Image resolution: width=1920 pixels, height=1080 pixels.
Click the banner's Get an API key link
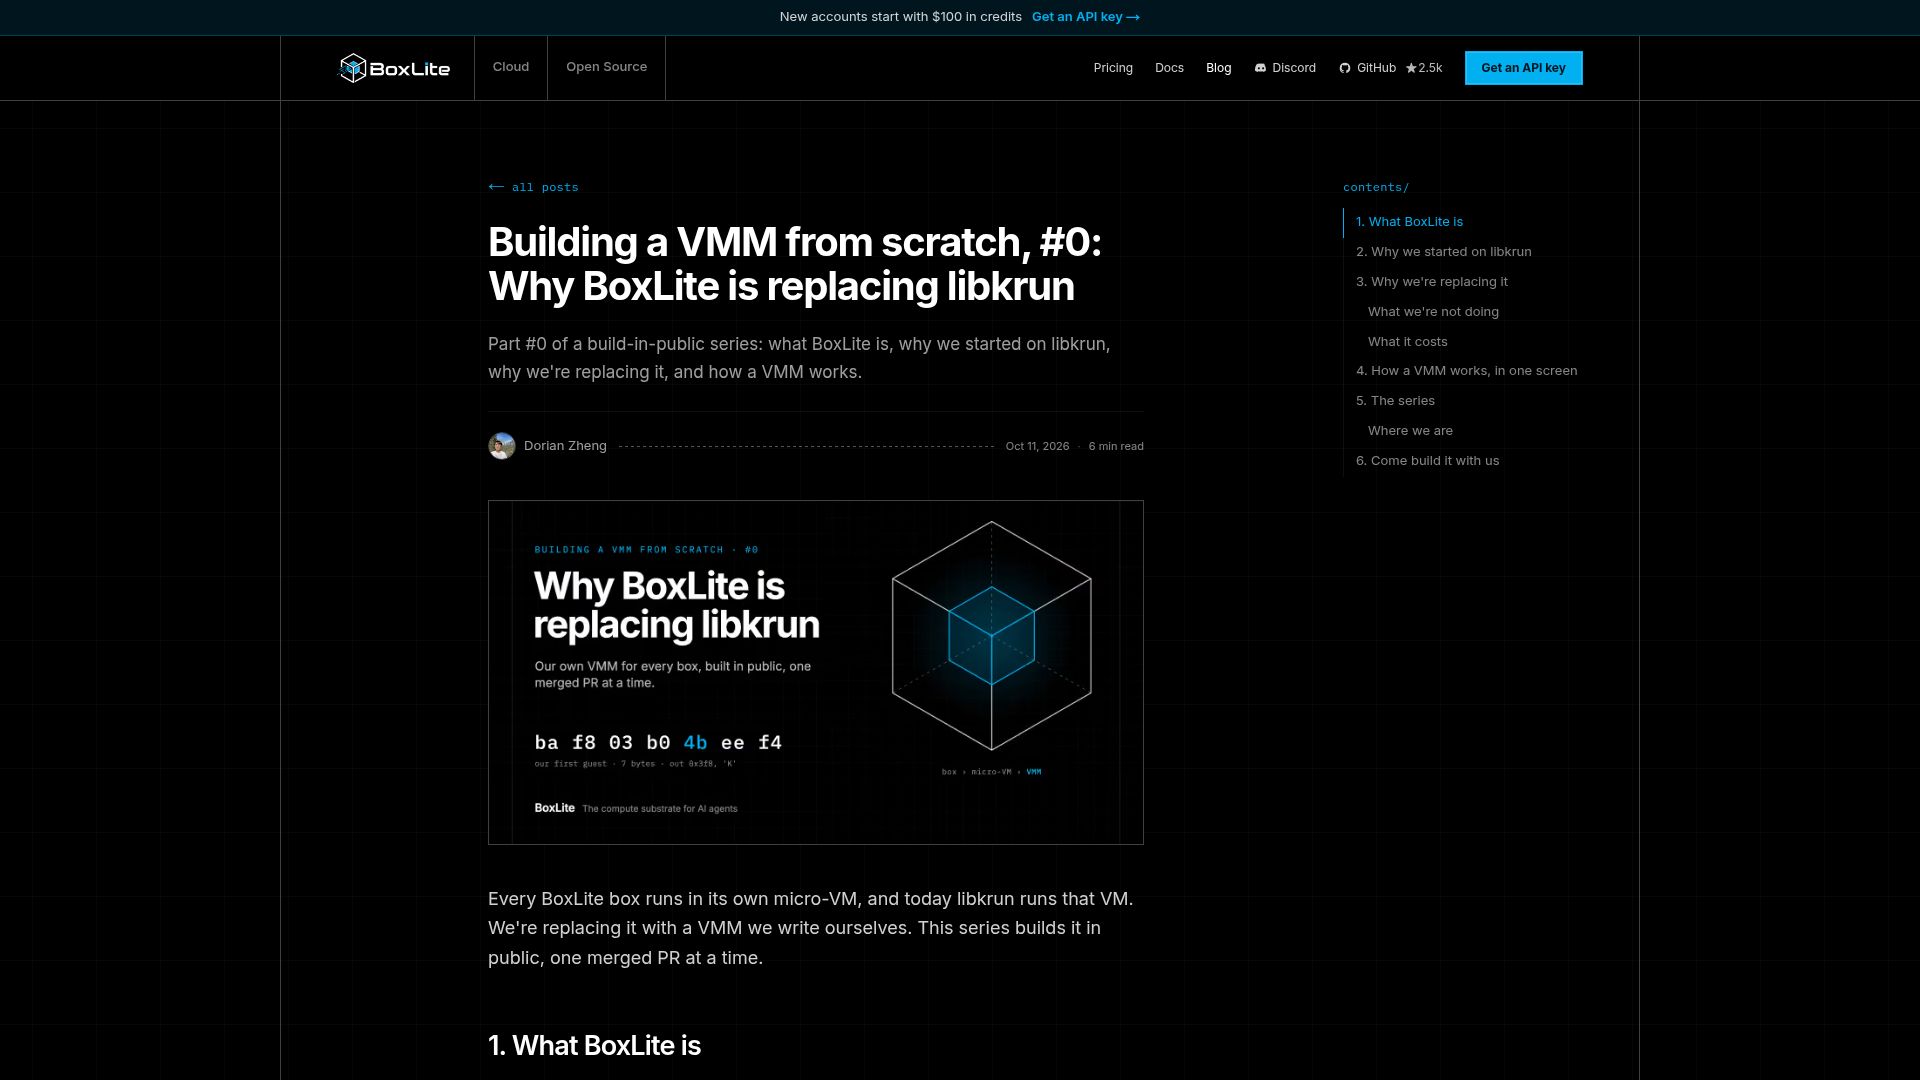pos(1086,17)
